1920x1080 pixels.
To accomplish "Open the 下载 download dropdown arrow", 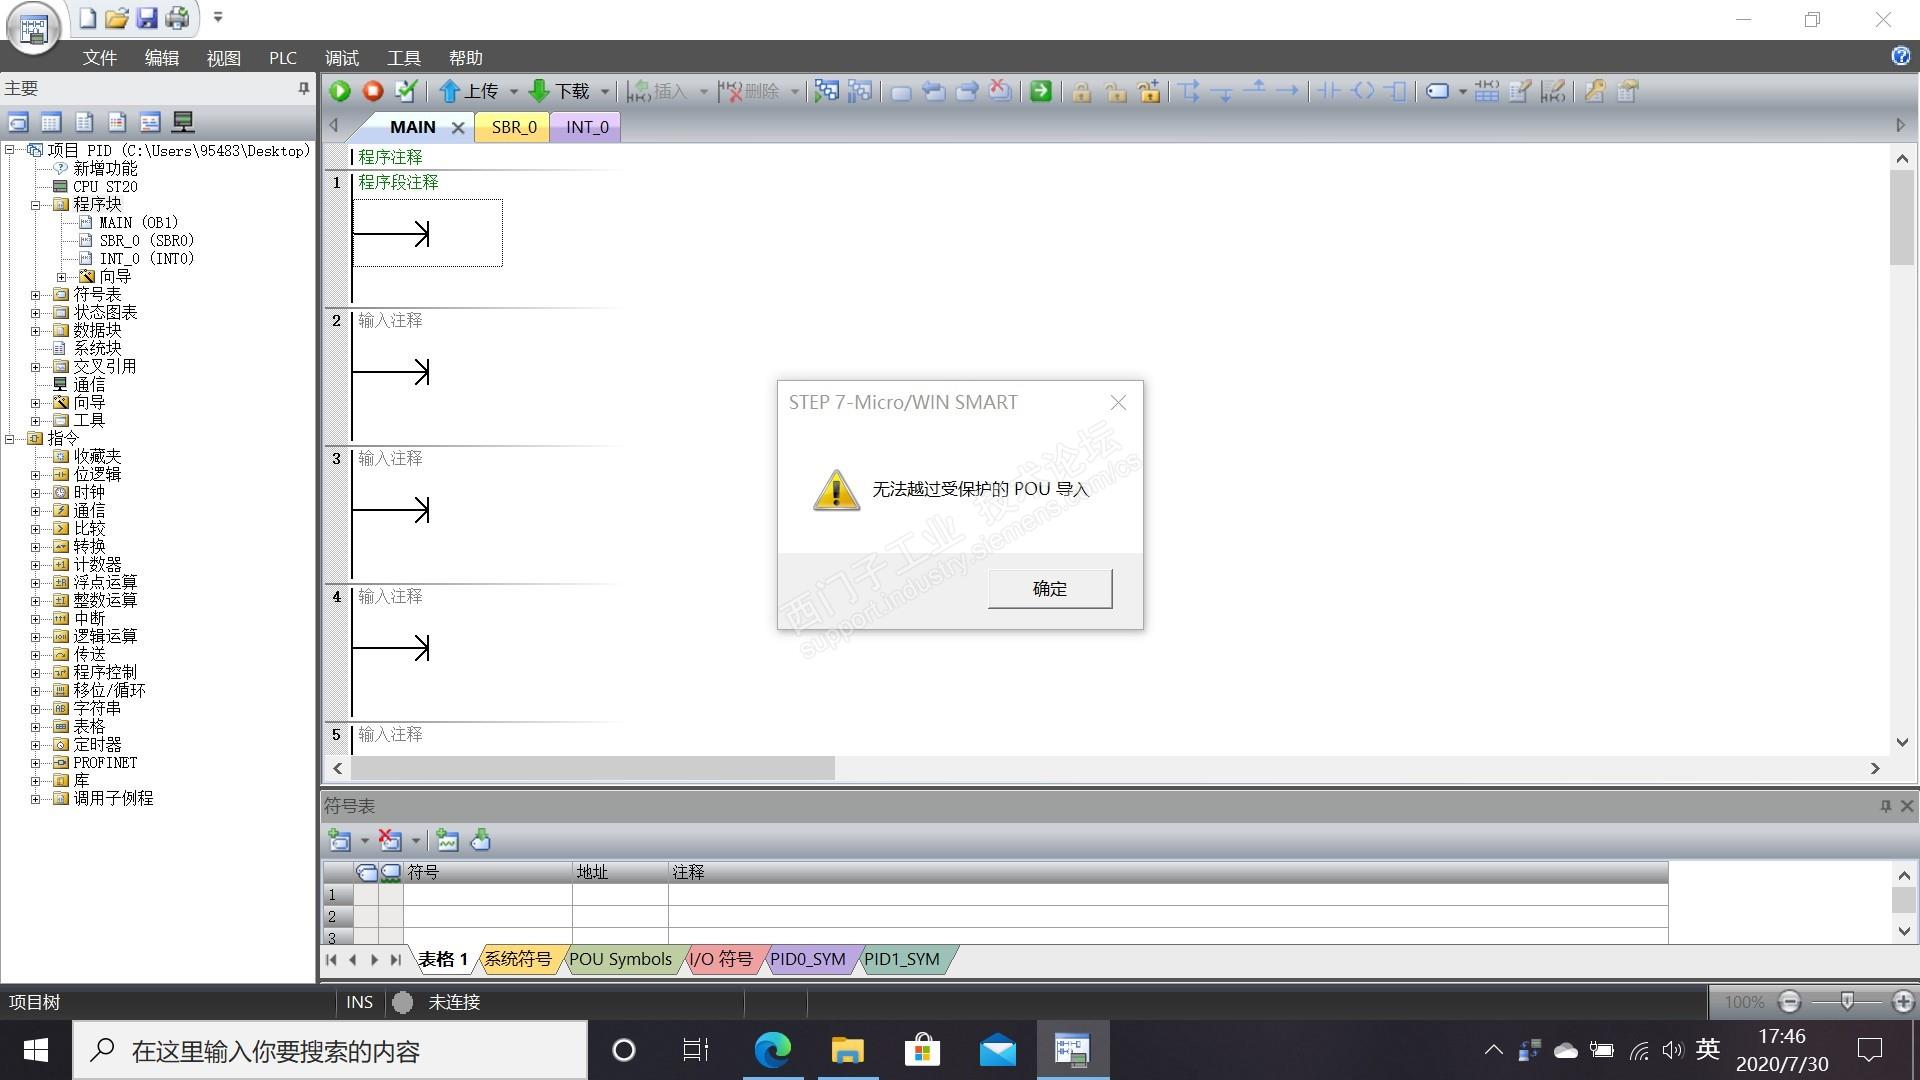I will pyautogui.click(x=605, y=92).
